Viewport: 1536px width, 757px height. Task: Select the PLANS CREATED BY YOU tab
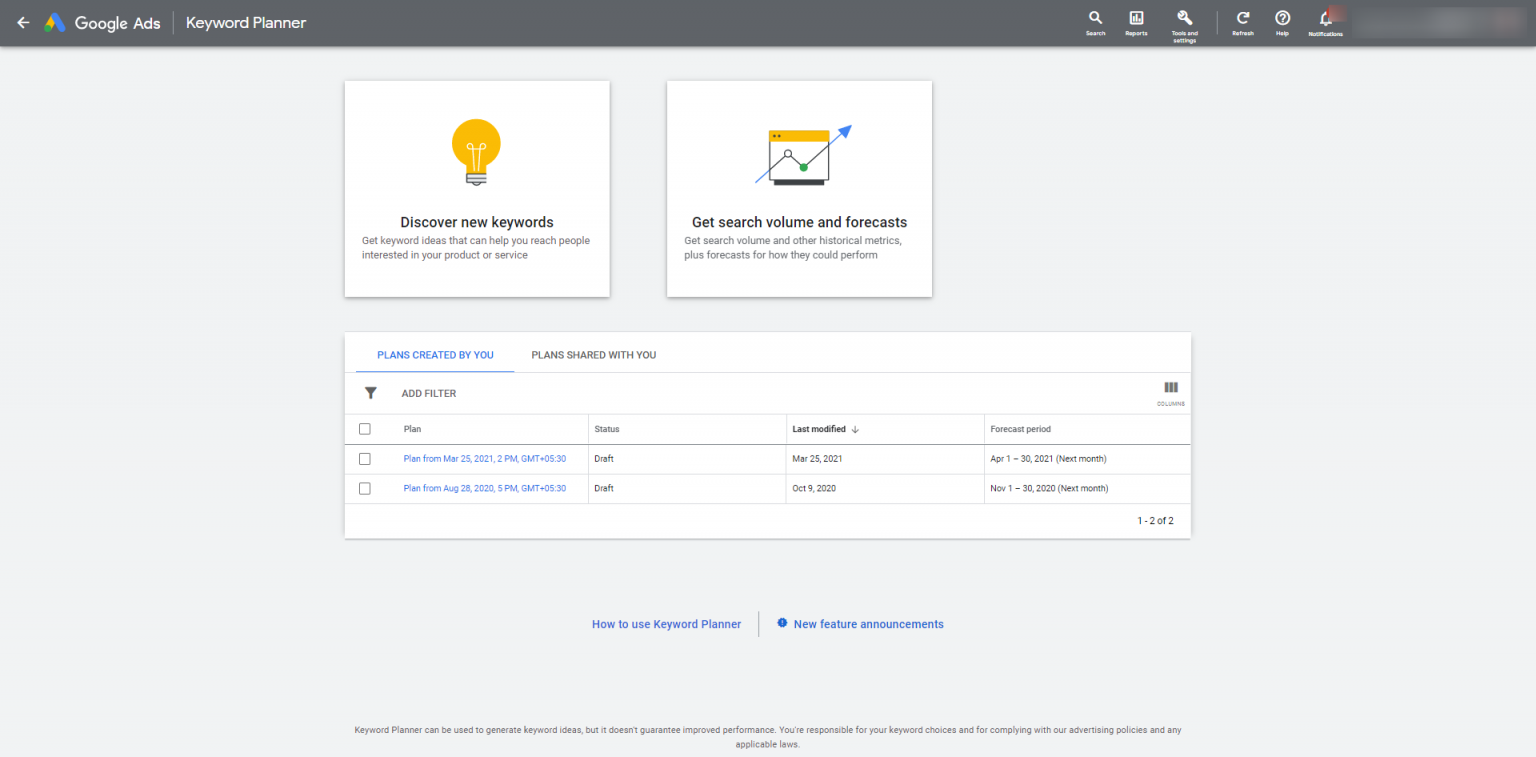click(x=434, y=354)
